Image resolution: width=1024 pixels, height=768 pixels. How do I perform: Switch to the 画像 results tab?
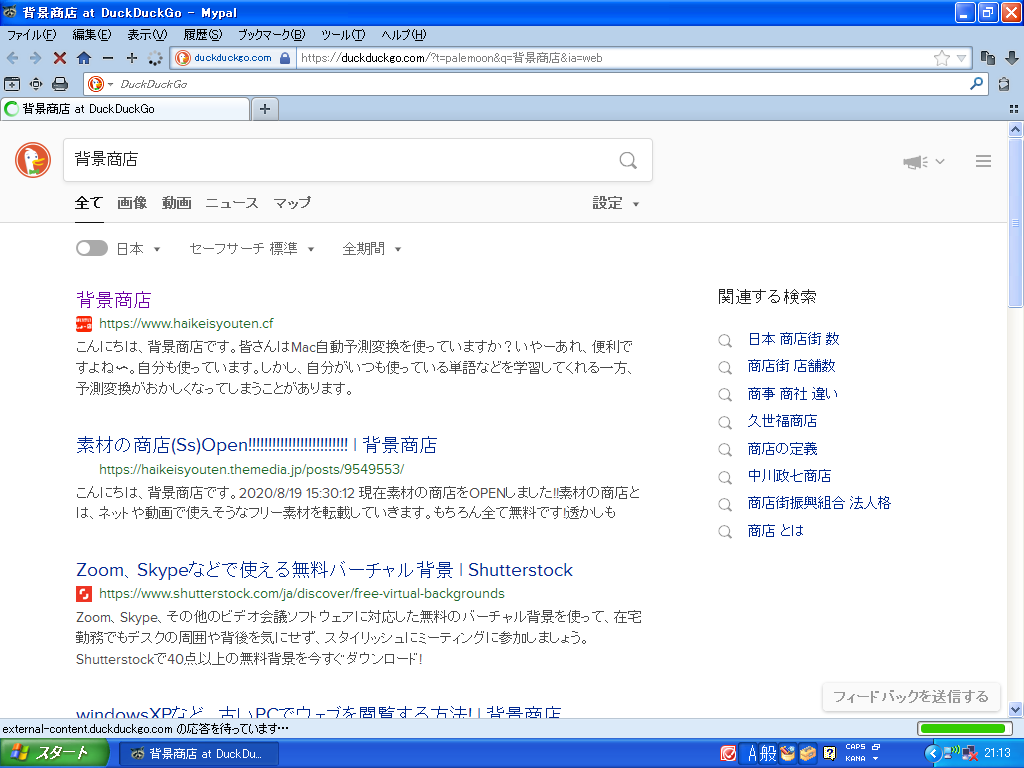coord(132,203)
